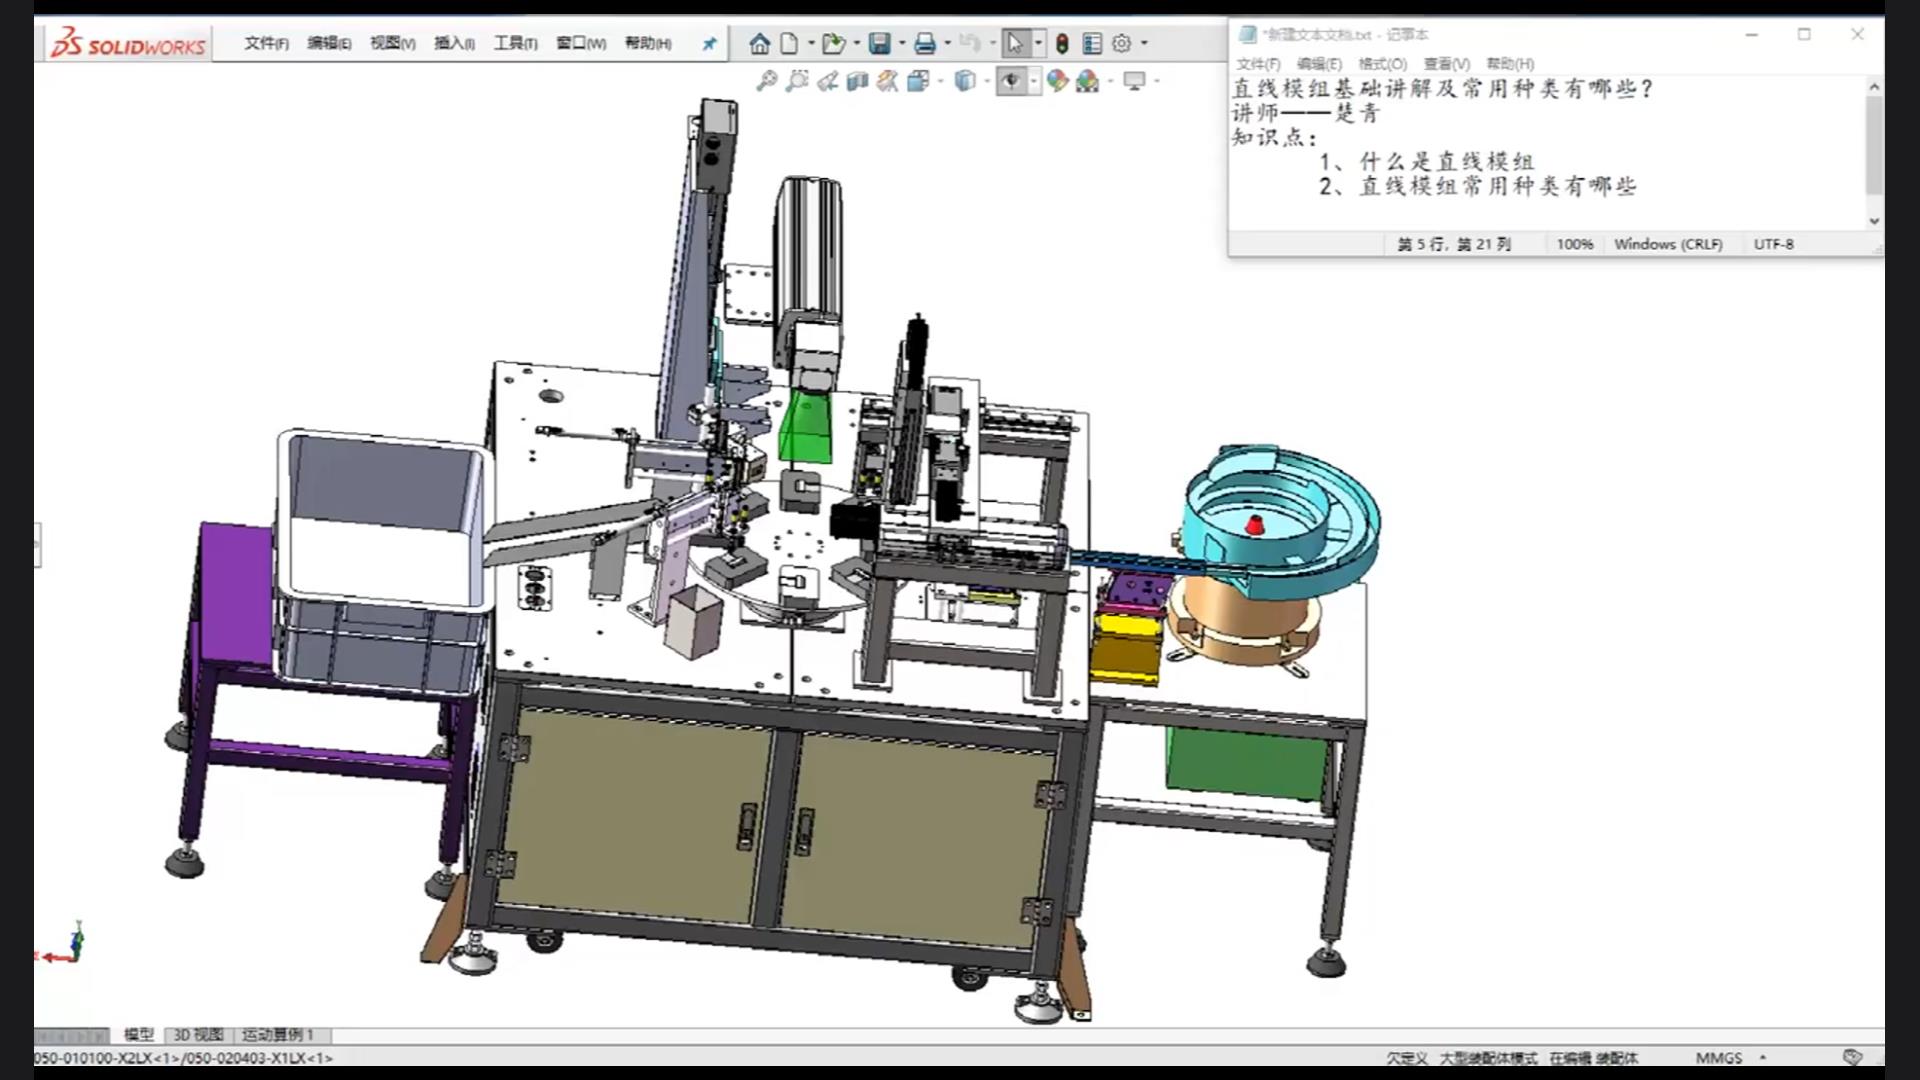Click the Previous View icon
This screenshot has height=1080, width=1920.
pos(827,81)
